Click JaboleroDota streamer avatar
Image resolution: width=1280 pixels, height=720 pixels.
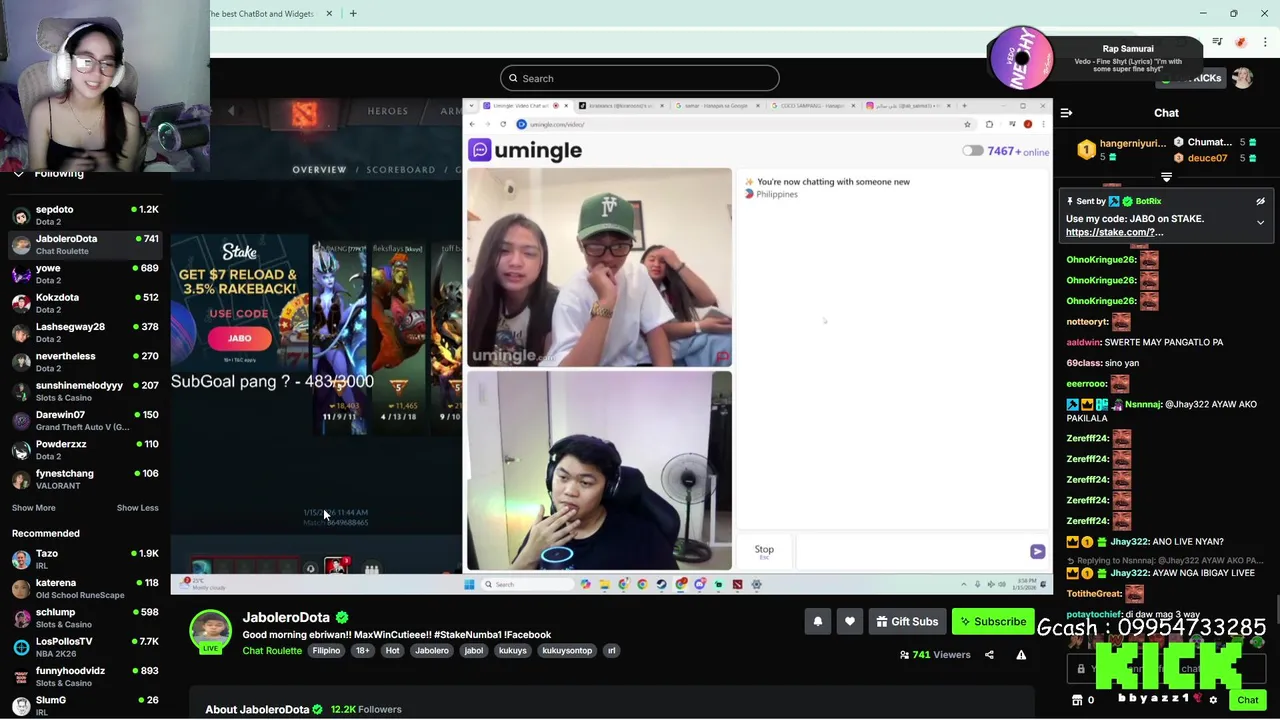coord(210,632)
